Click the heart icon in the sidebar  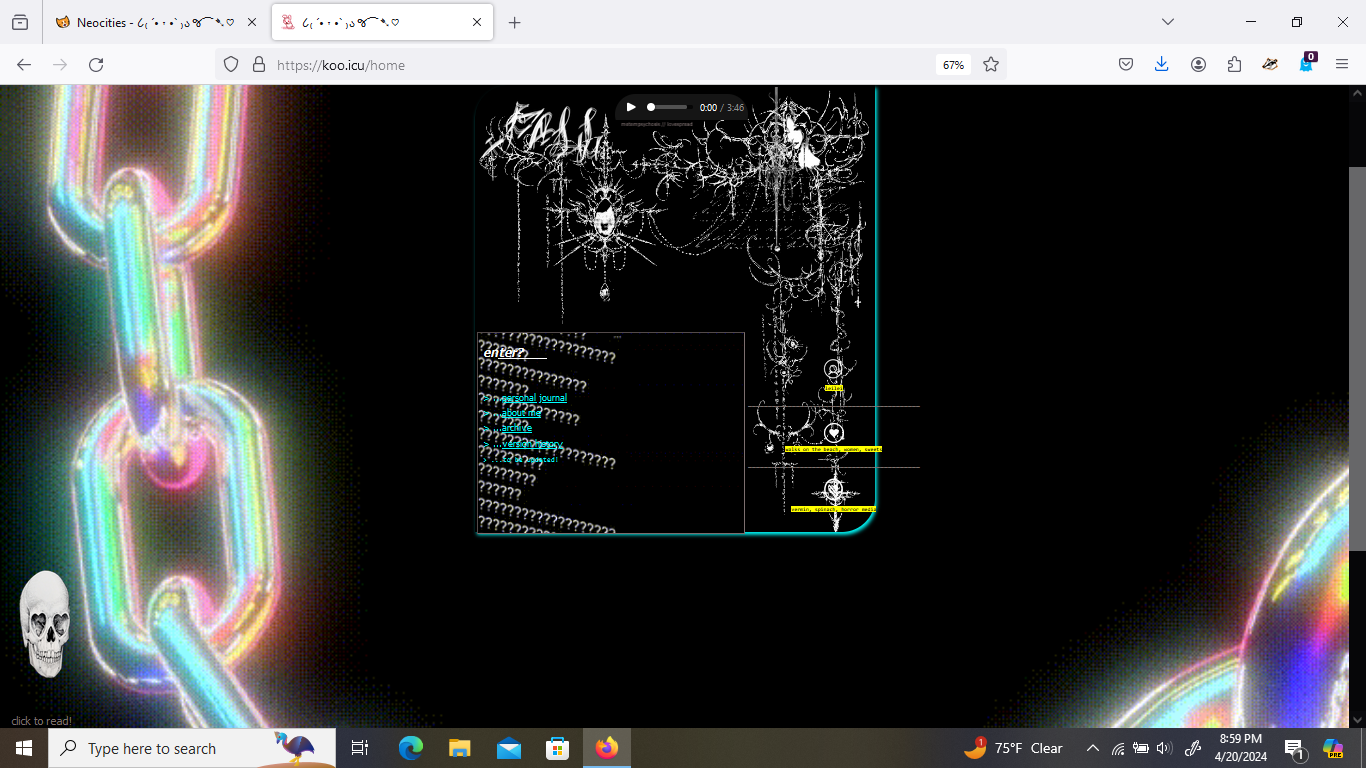click(x=834, y=433)
